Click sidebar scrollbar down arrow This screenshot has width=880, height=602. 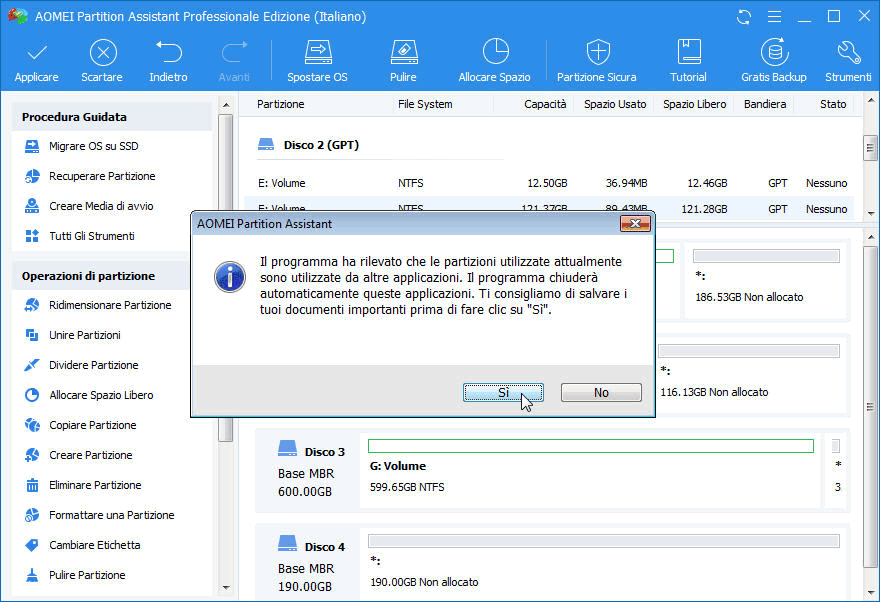pyautogui.click(x=226, y=588)
